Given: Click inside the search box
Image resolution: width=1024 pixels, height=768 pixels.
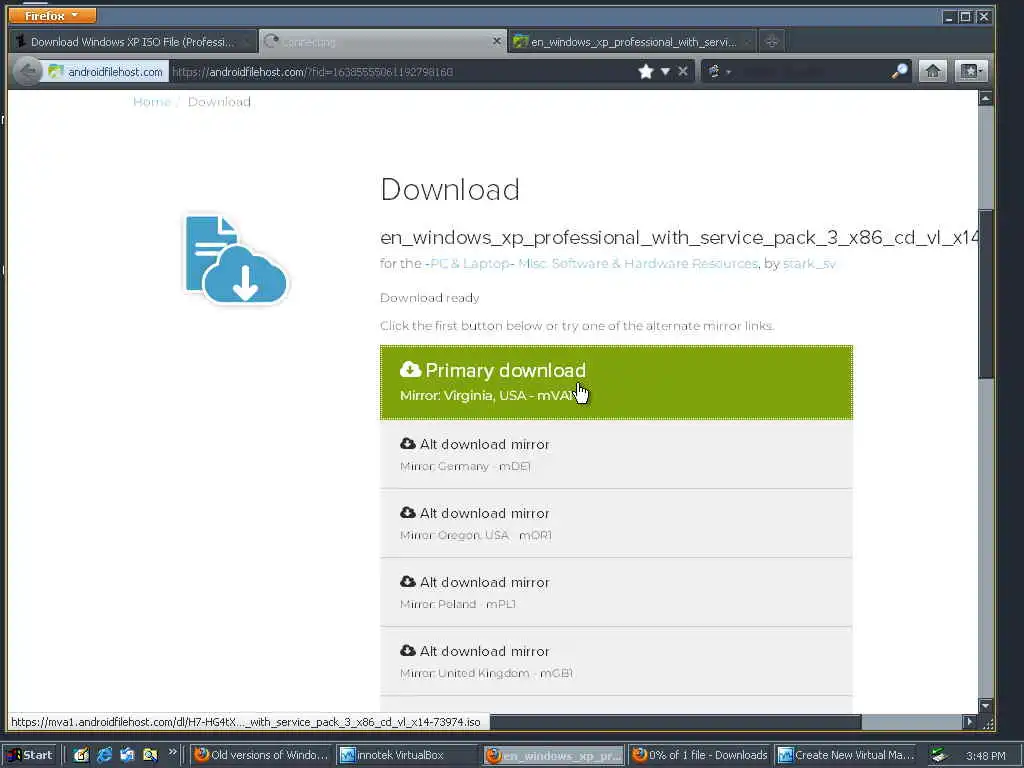Looking at the screenshot, I should point(812,71).
